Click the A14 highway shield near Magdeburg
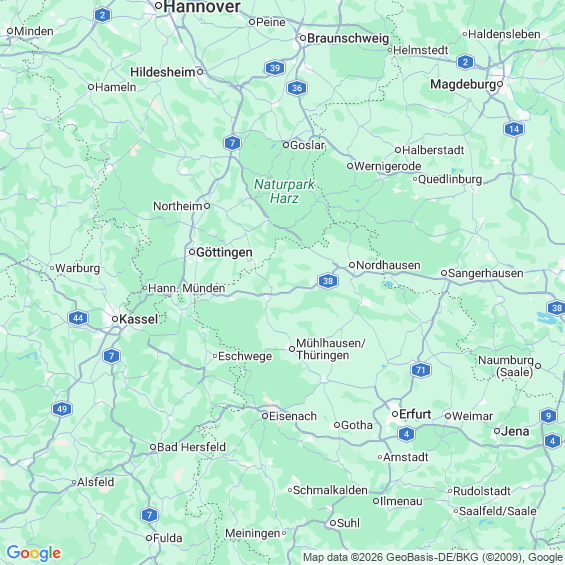Viewport: 565px width, 565px height. (x=514, y=129)
